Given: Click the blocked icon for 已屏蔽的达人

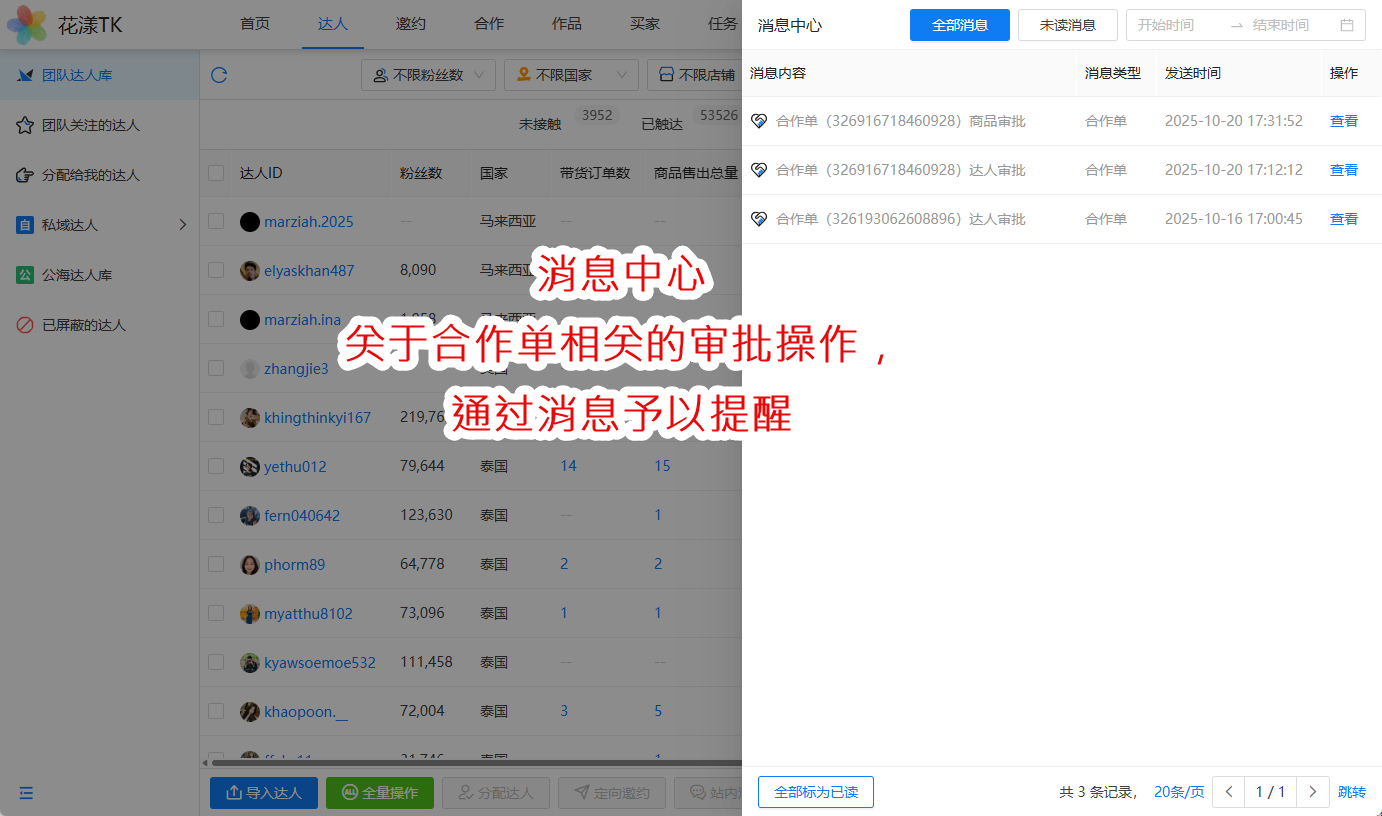Looking at the screenshot, I should pyautogui.click(x=25, y=325).
